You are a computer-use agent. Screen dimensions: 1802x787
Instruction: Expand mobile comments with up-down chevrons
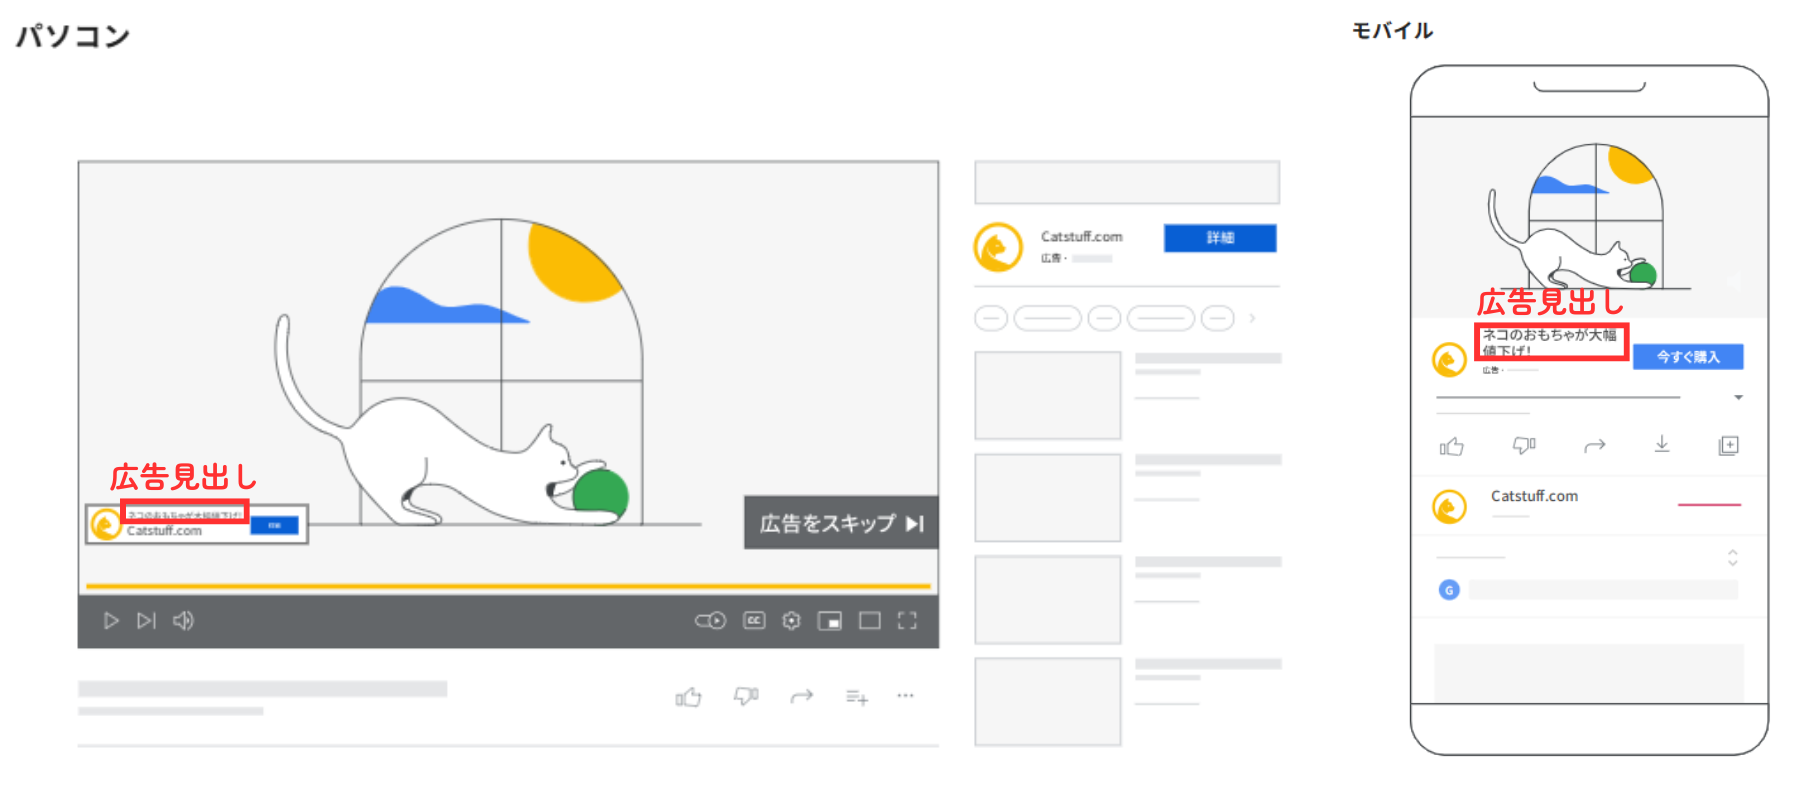[1733, 557]
